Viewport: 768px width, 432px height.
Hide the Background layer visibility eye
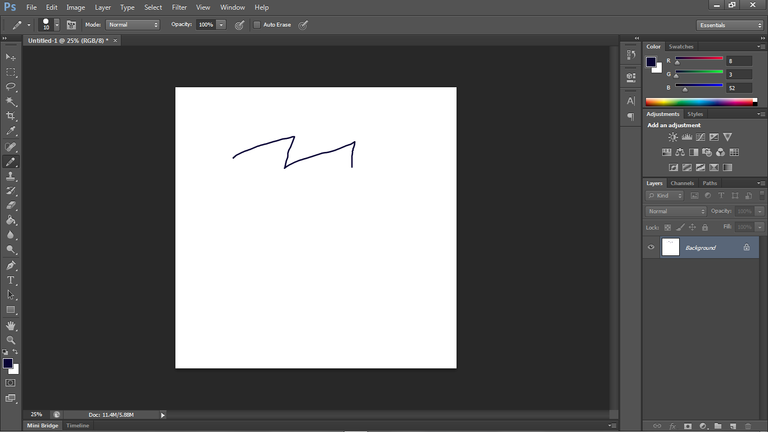[x=651, y=247]
